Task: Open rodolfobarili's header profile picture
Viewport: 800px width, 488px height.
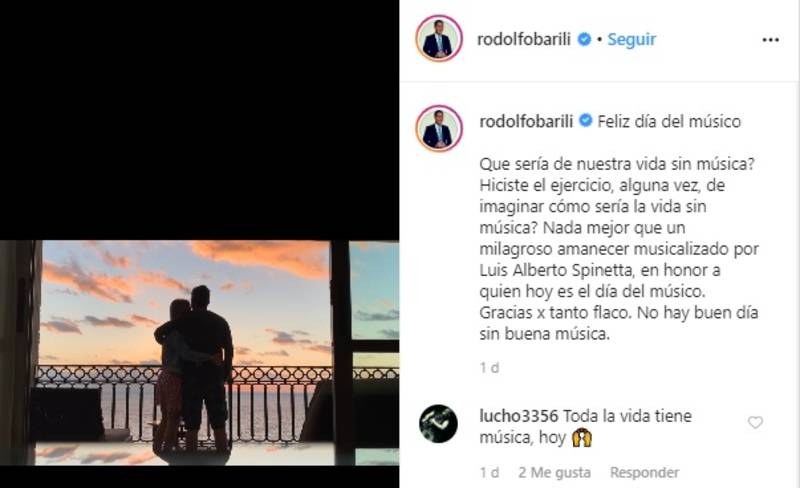Action: coord(438,38)
